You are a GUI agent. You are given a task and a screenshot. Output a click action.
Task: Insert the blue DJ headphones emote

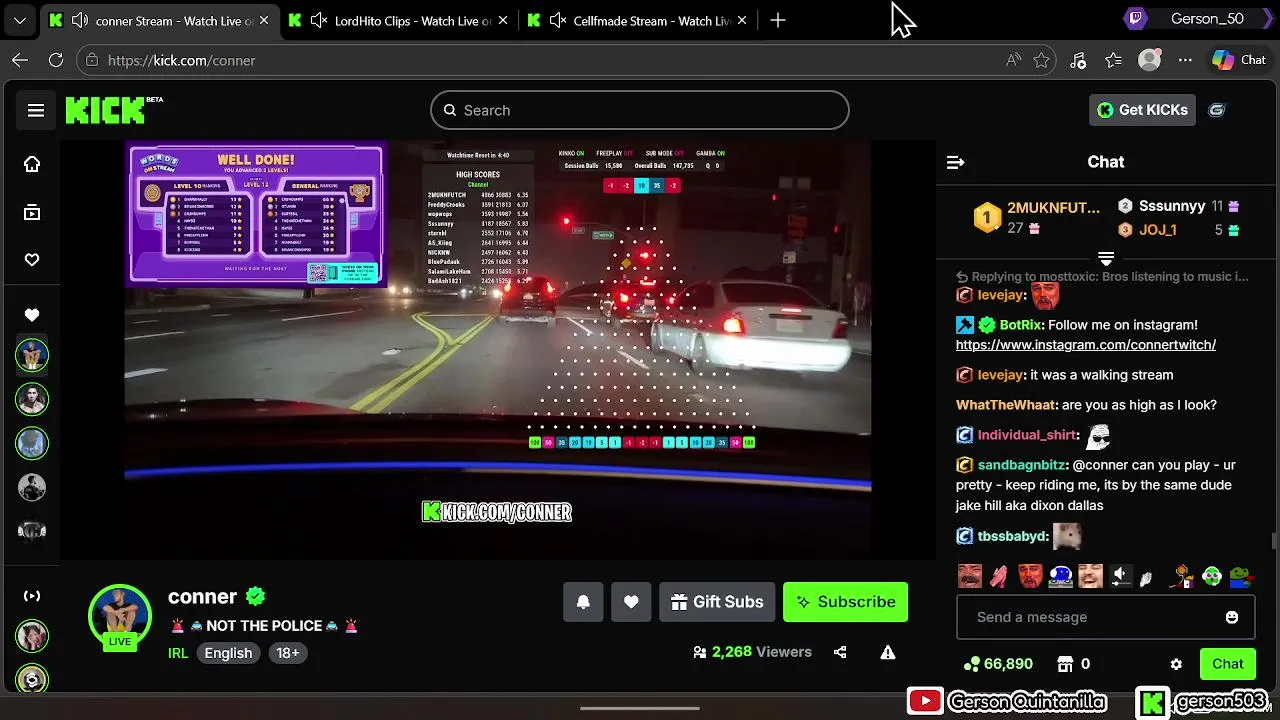click(1060, 576)
